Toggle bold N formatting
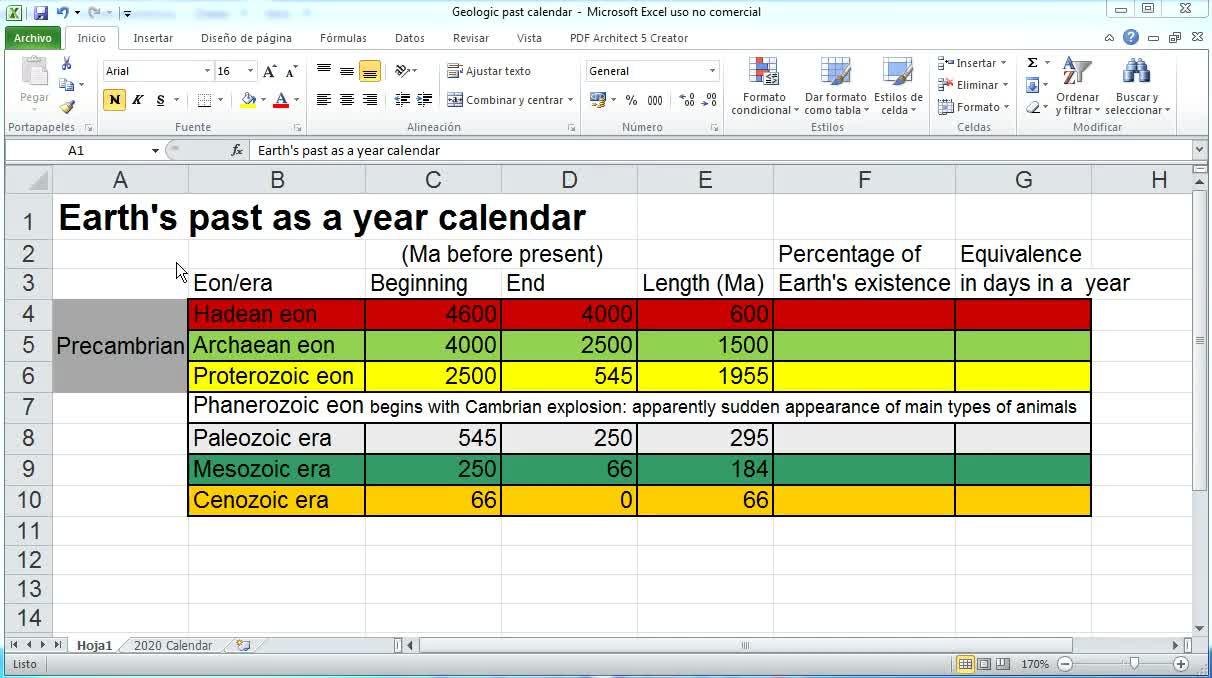Screen dimensions: 1212x678 (x=114, y=100)
